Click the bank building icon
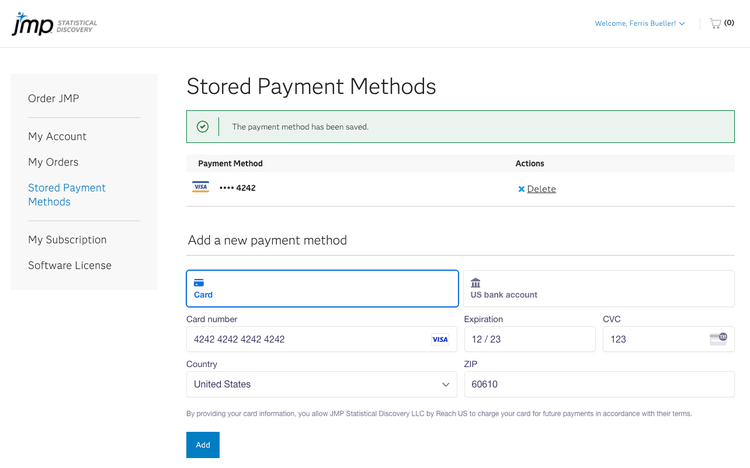This screenshot has height=468, width=750. coord(475,283)
